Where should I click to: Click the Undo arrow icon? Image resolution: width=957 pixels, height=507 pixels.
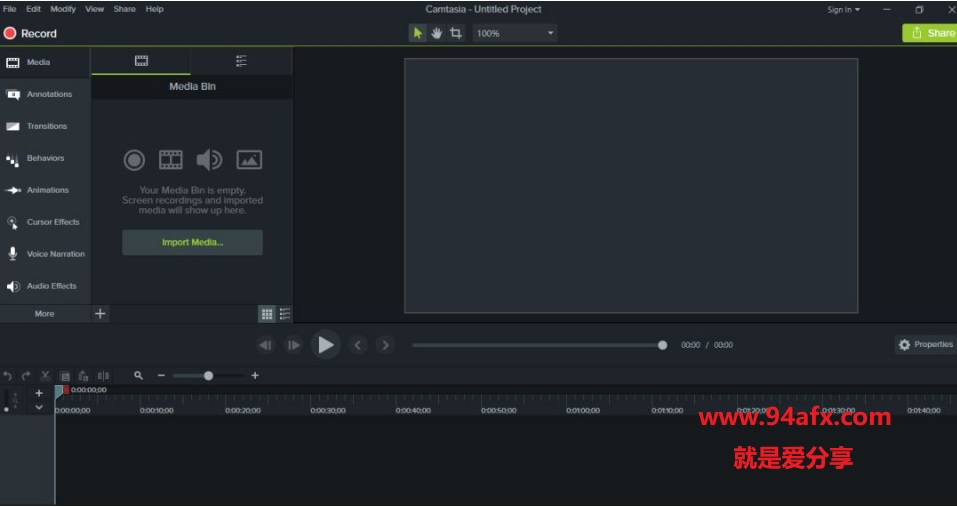pyautogui.click(x=7, y=376)
